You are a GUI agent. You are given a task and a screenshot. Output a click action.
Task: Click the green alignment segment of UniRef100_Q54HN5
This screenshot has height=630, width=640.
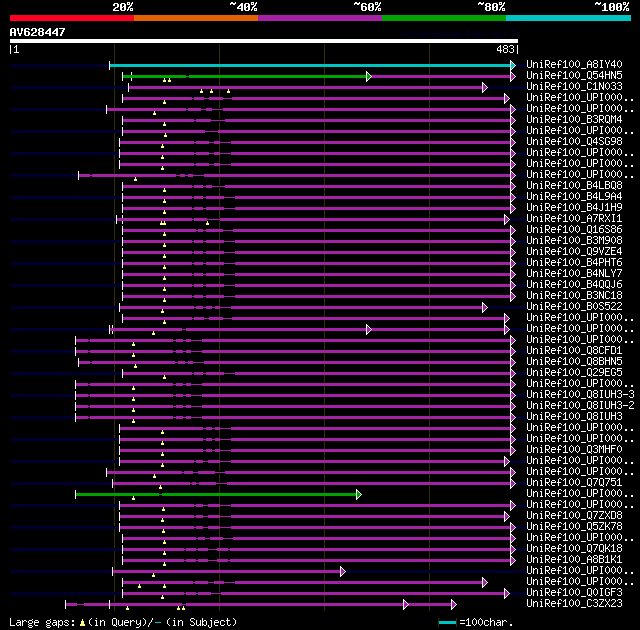click(245, 76)
